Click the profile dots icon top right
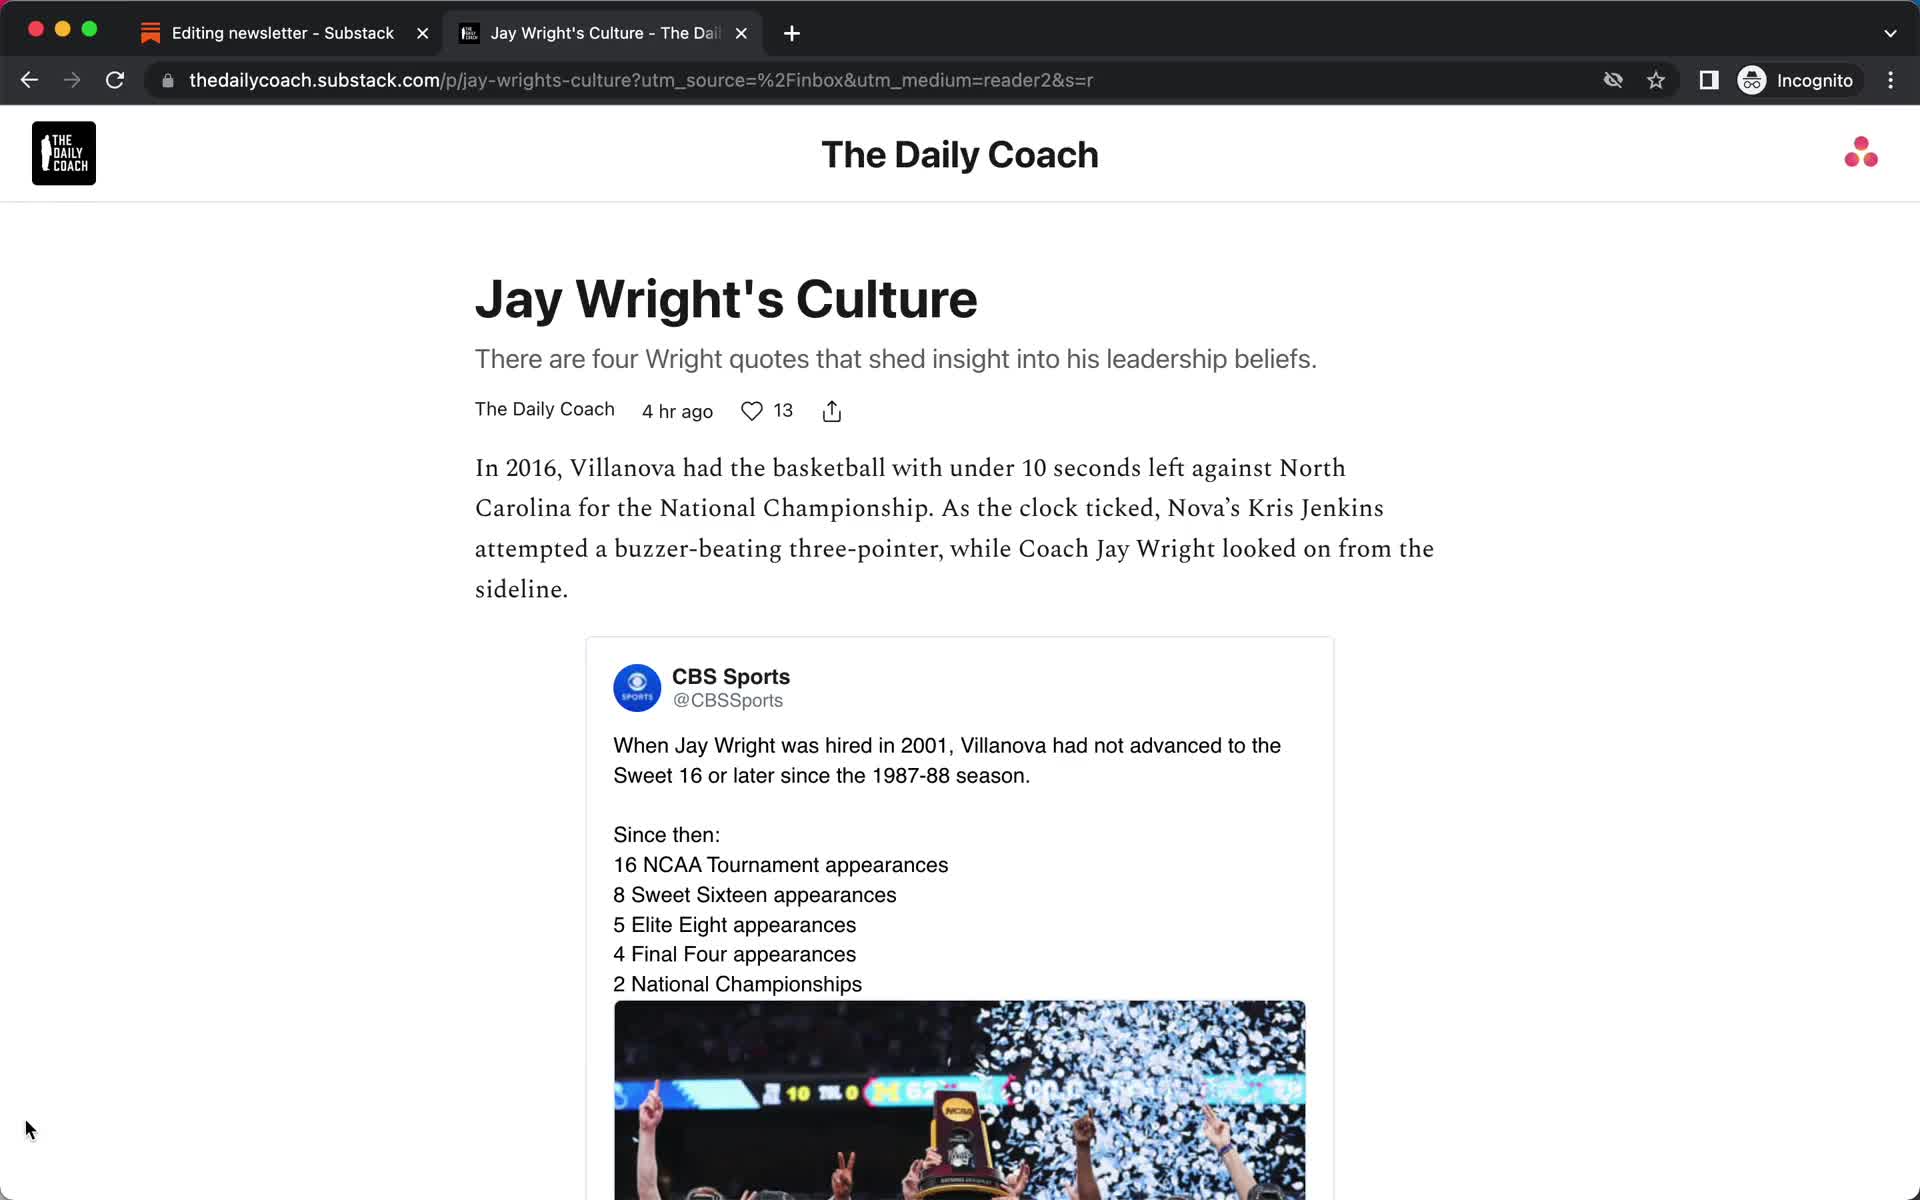 (1861, 152)
